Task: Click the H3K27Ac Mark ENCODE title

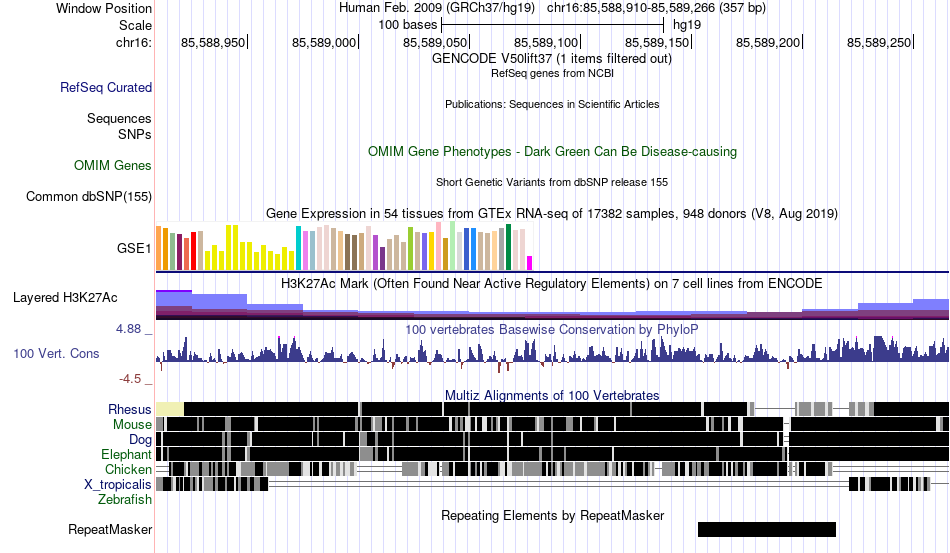Action: coord(552,283)
